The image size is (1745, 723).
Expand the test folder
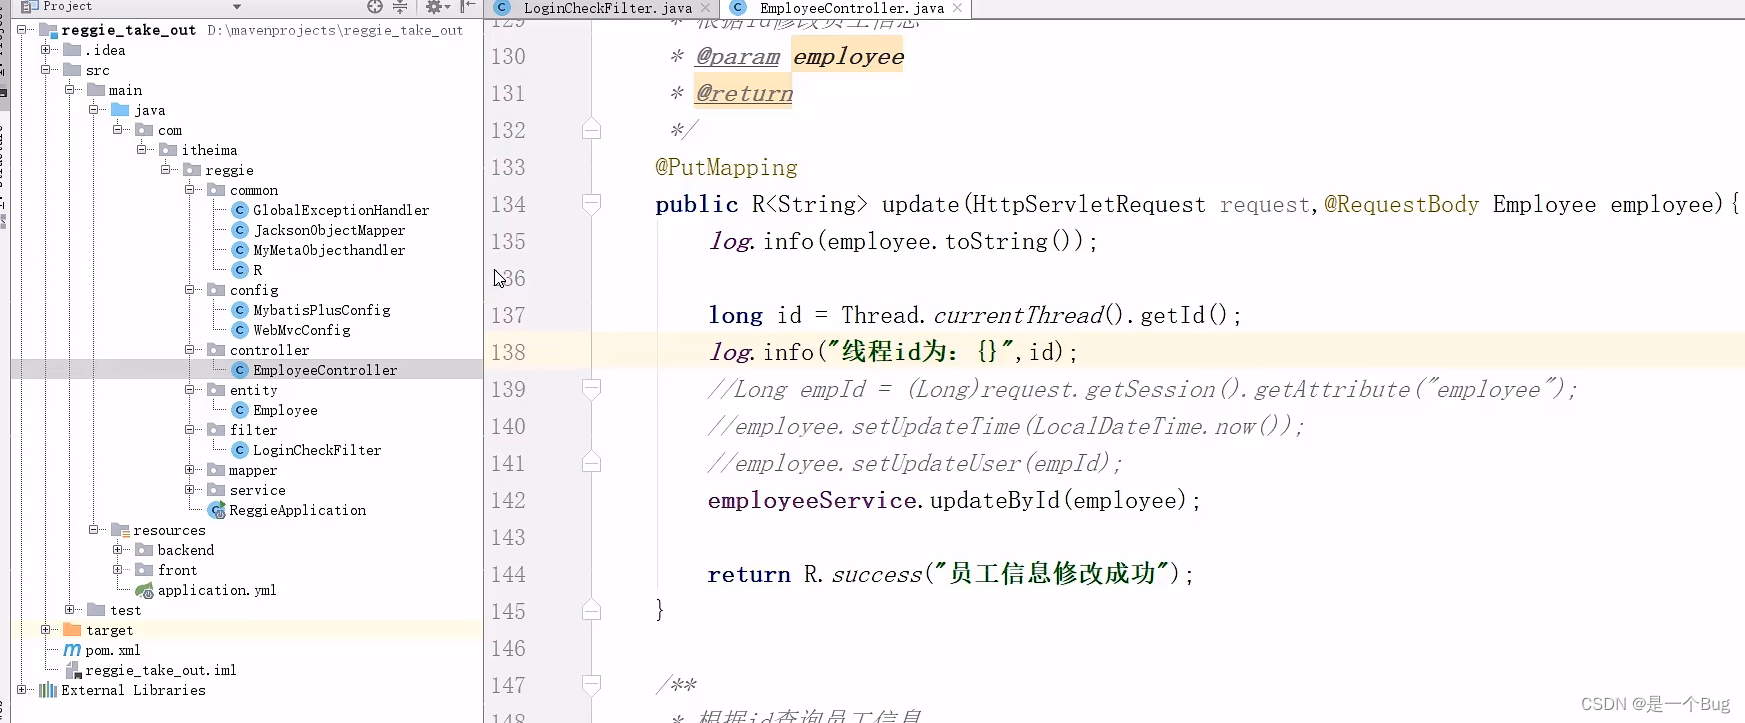[70, 610]
